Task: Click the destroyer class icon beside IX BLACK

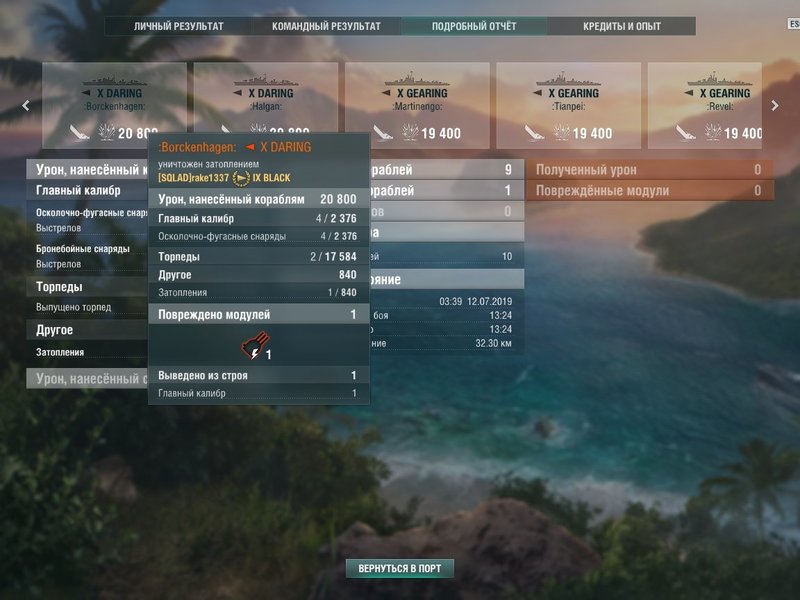Action: pyautogui.click(x=241, y=178)
